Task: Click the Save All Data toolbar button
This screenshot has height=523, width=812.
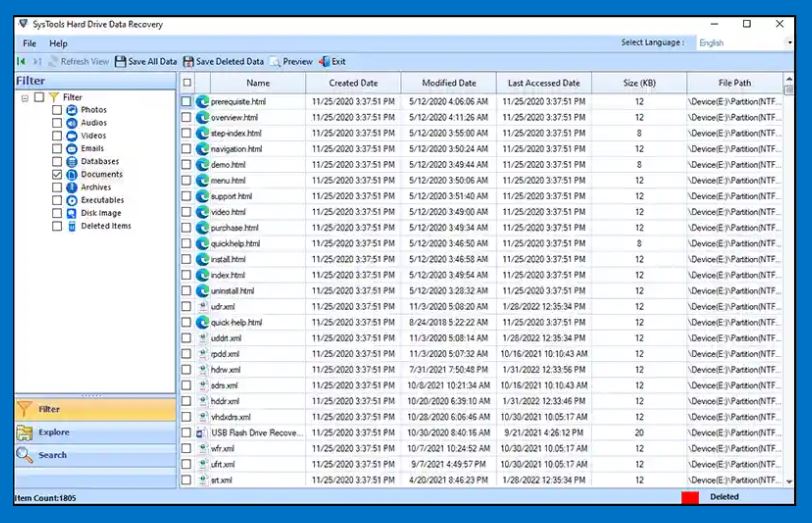Action: tap(146, 62)
